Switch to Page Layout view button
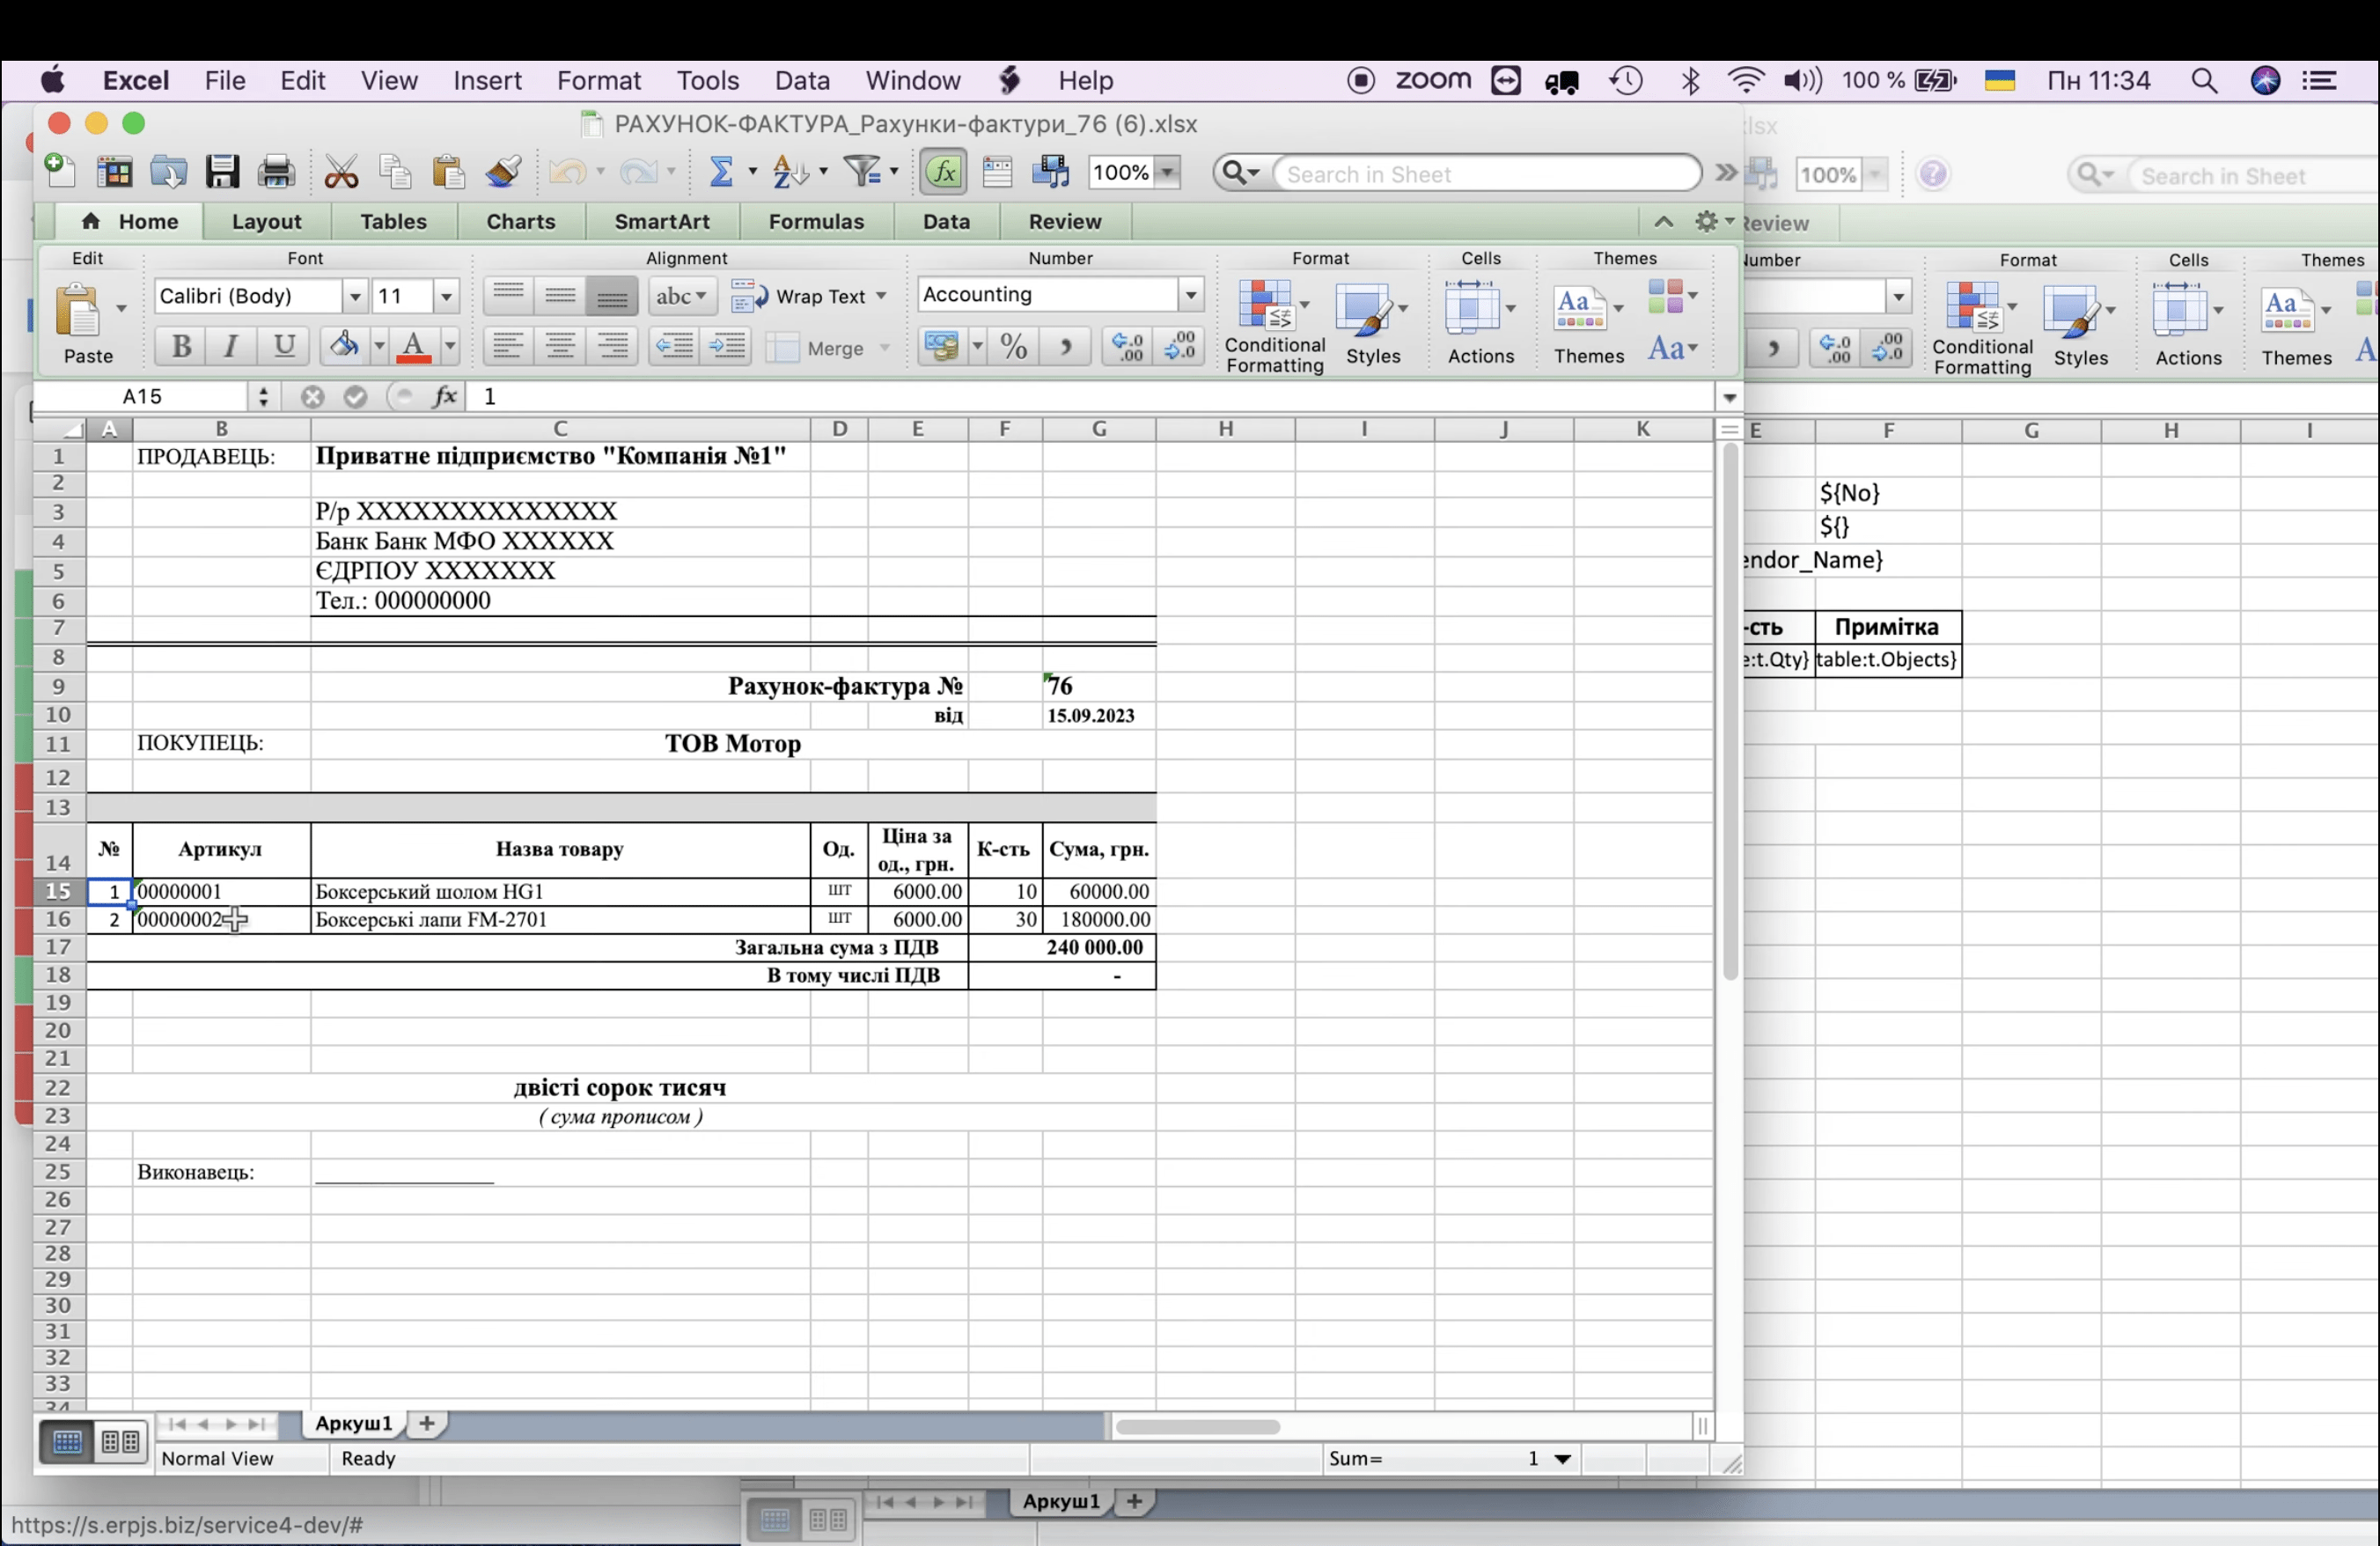 coord(121,1441)
